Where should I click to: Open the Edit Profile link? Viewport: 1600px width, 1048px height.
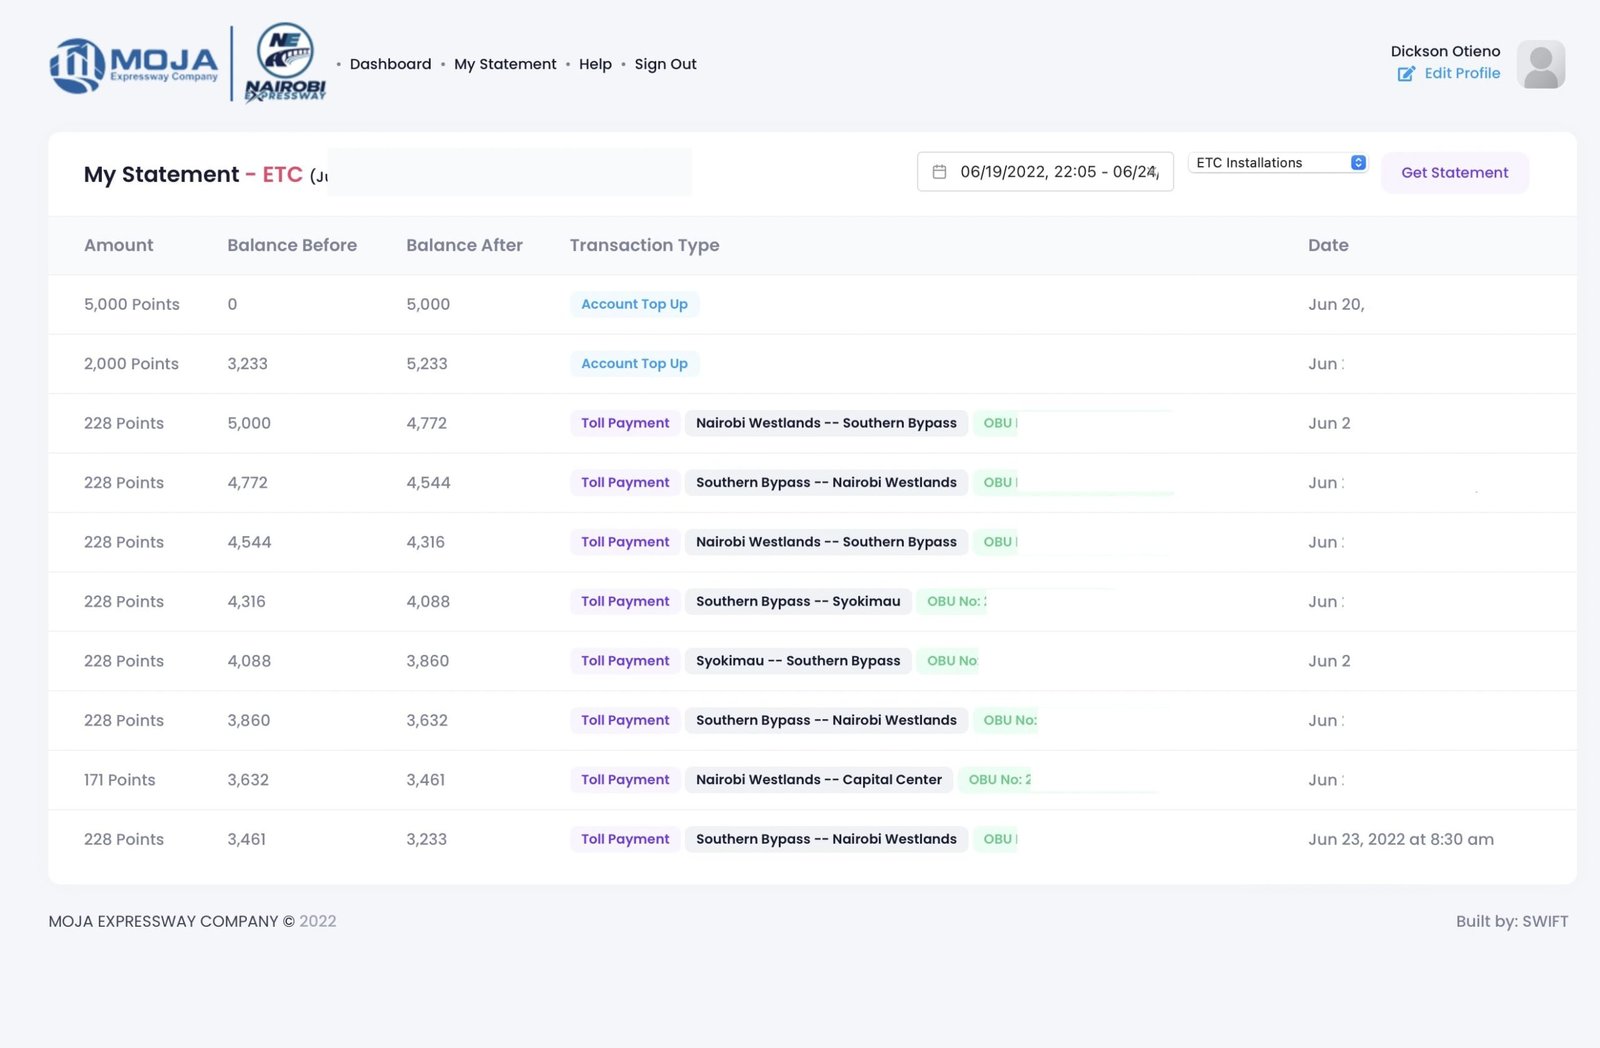point(1461,74)
